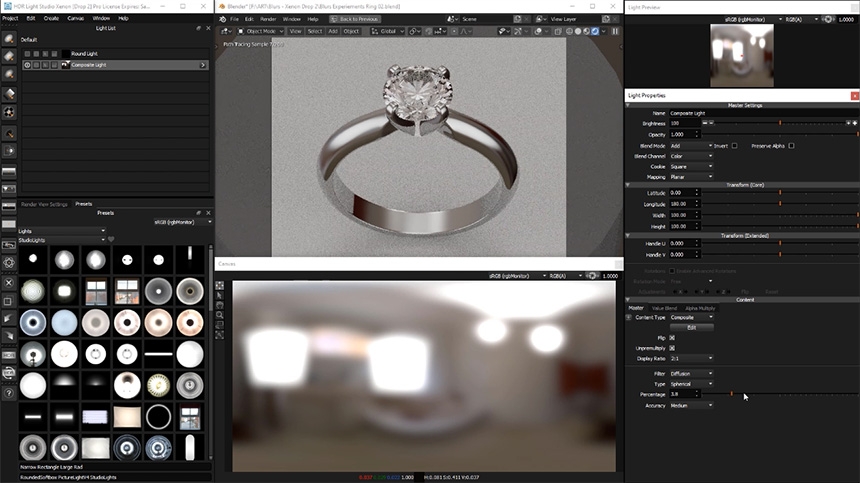
Task: Switch to wireframe viewport shading in Blender
Action: point(569,31)
